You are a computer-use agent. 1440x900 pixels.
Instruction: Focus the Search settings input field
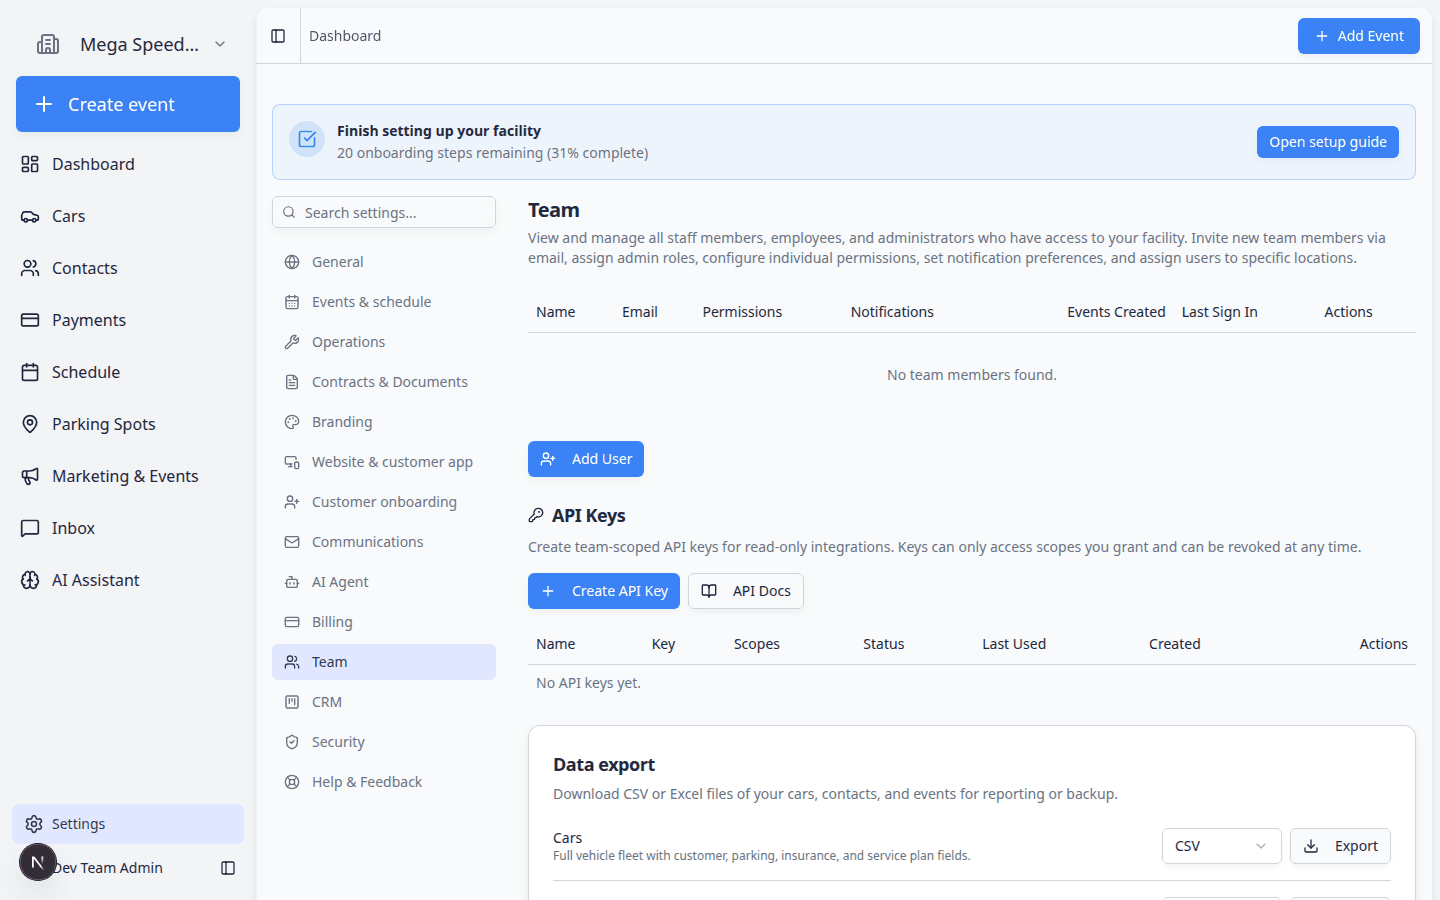point(384,212)
